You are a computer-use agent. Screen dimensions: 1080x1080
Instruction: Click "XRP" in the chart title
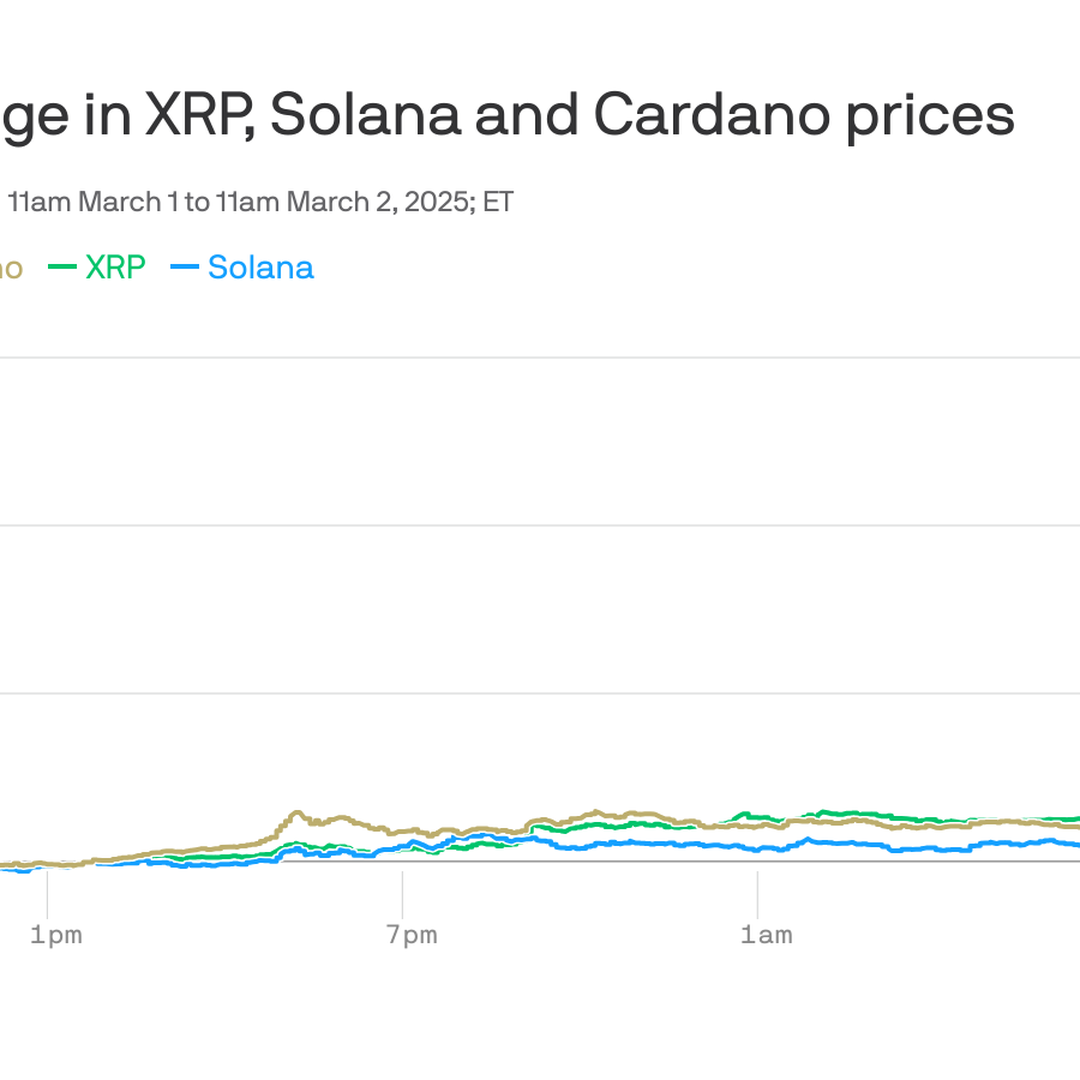(x=198, y=115)
